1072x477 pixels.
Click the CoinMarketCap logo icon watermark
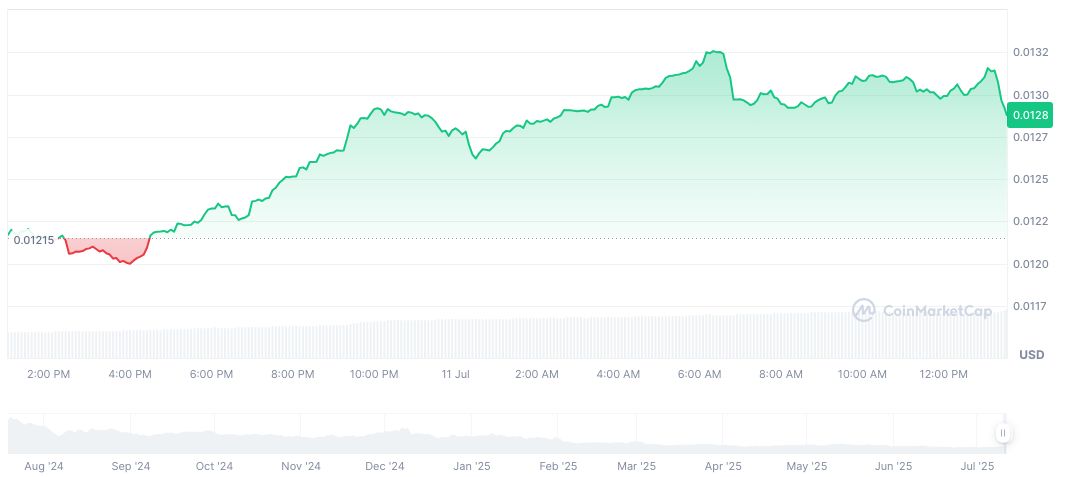[863, 311]
